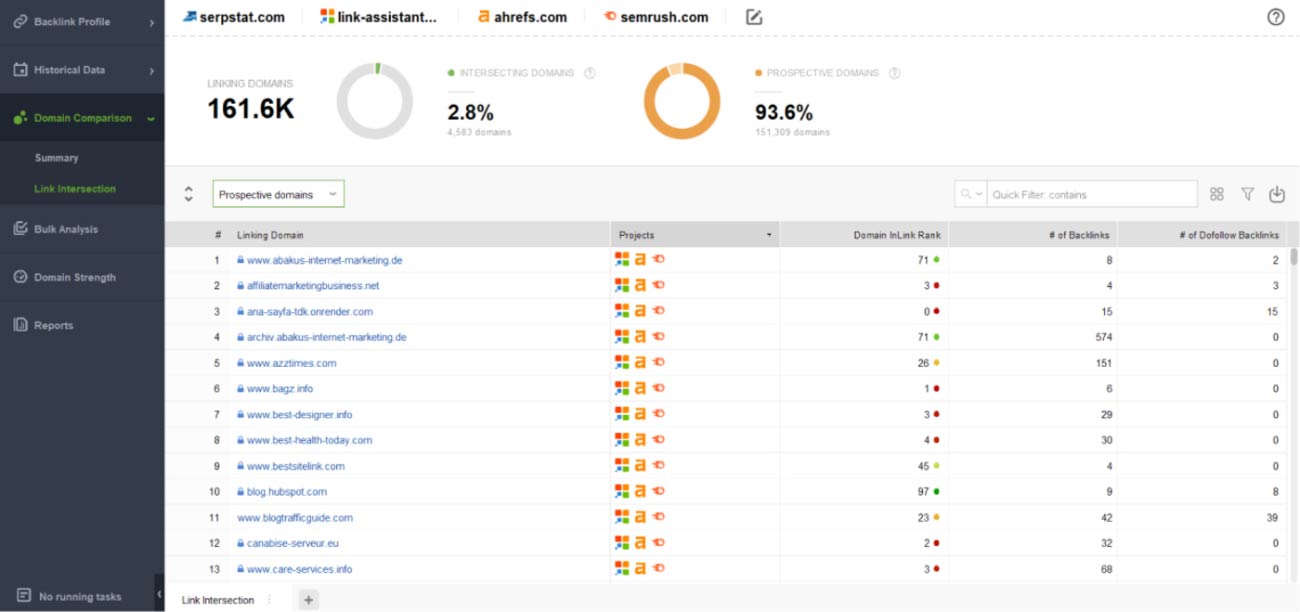
Task: Open options menu on Link Intersection tab
Action: click(x=268, y=600)
